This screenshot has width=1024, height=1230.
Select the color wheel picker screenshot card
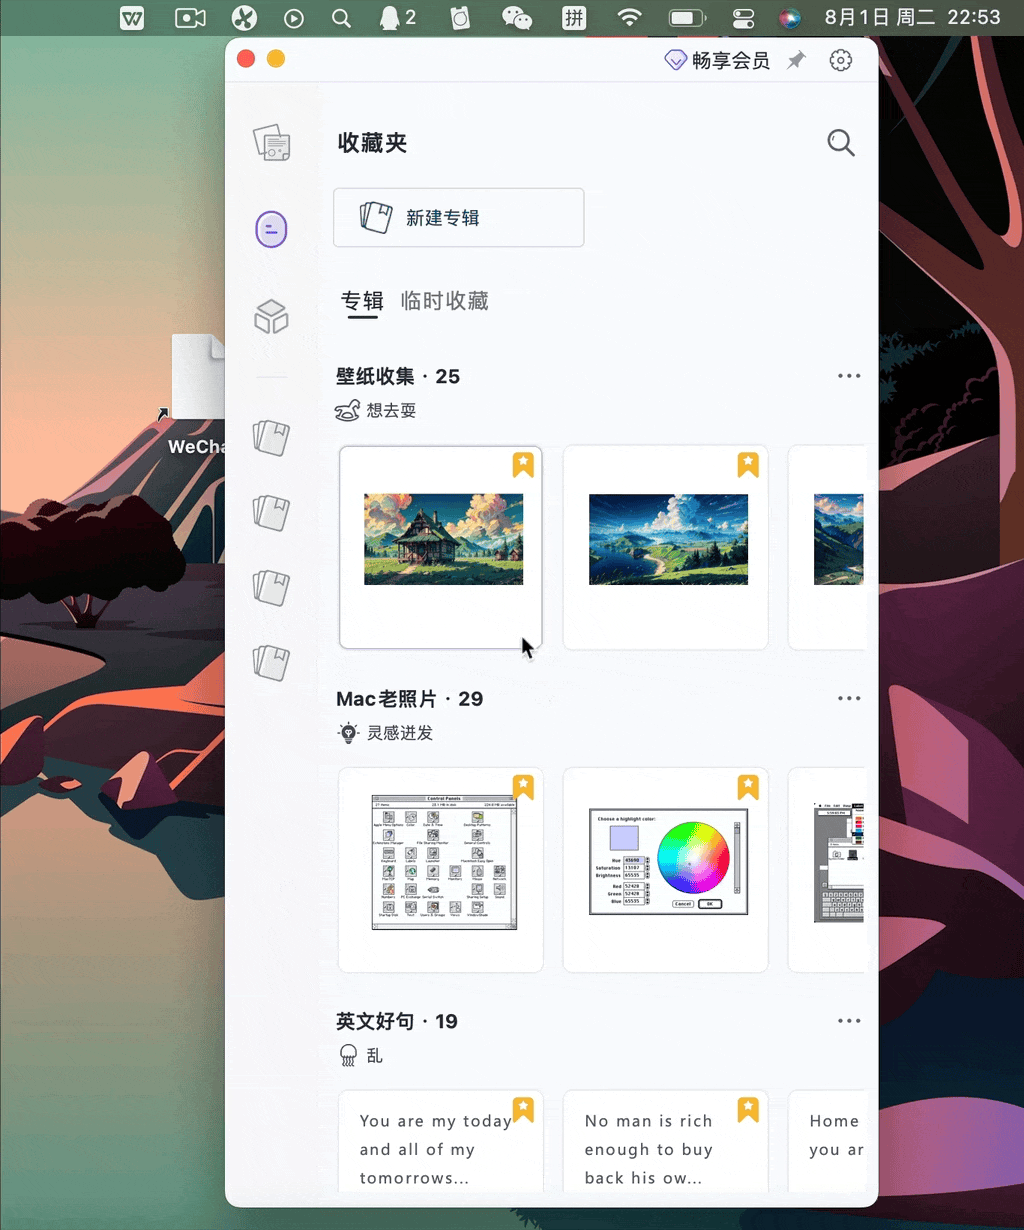(666, 870)
